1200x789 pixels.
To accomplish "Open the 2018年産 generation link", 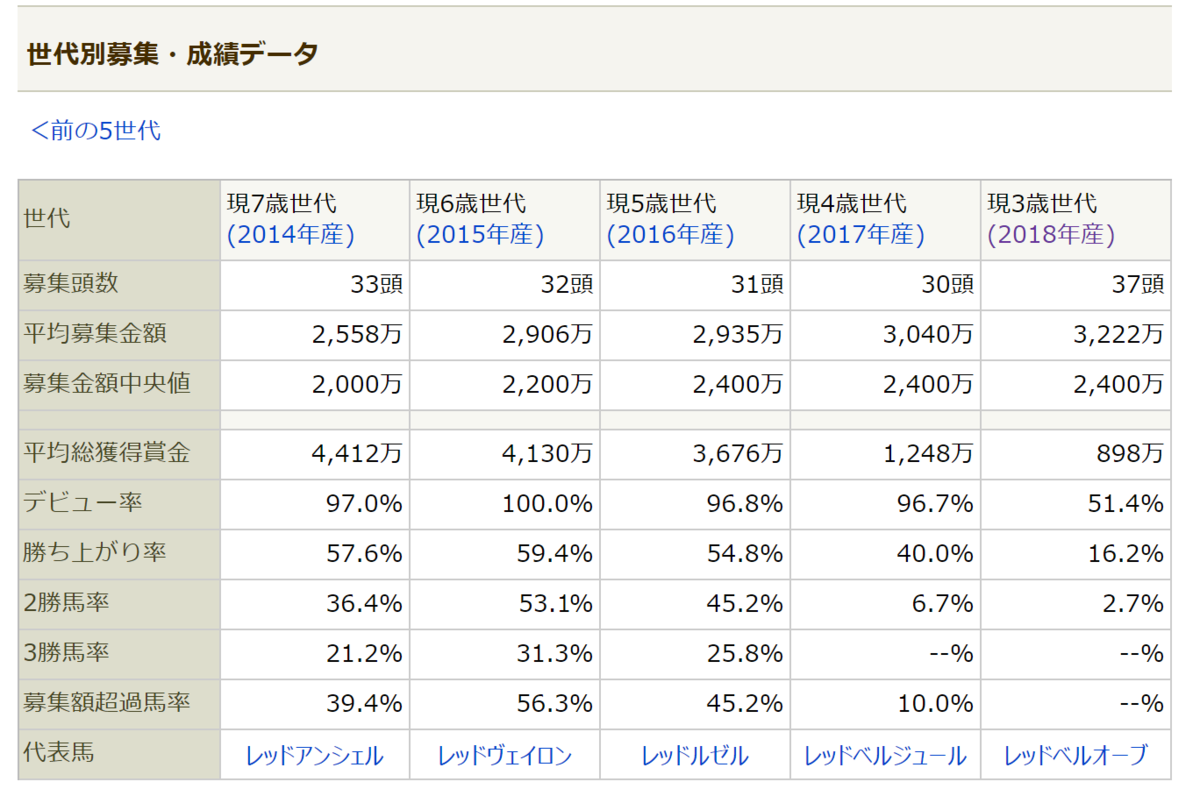I will pyautogui.click(x=1047, y=240).
